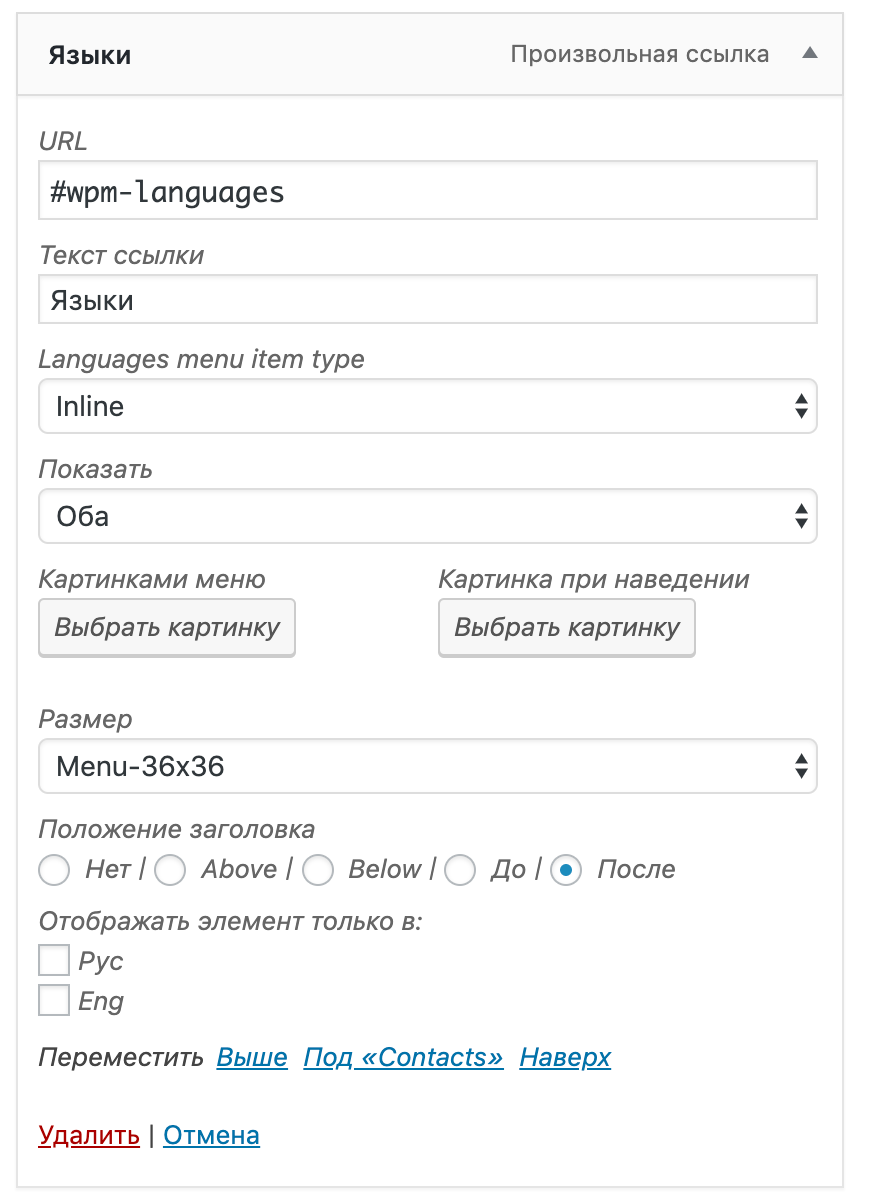The image size is (896, 1204).
Task: Enable the Eng language checkbox
Action: 54,1001
